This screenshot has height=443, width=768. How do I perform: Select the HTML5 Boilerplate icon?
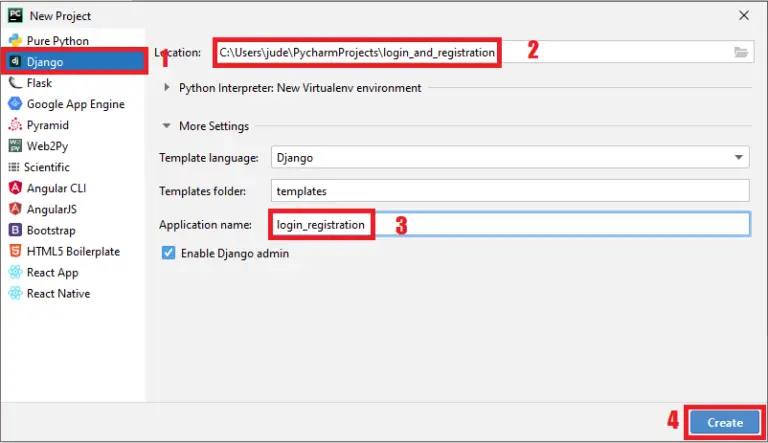click(x=15, y=251)
